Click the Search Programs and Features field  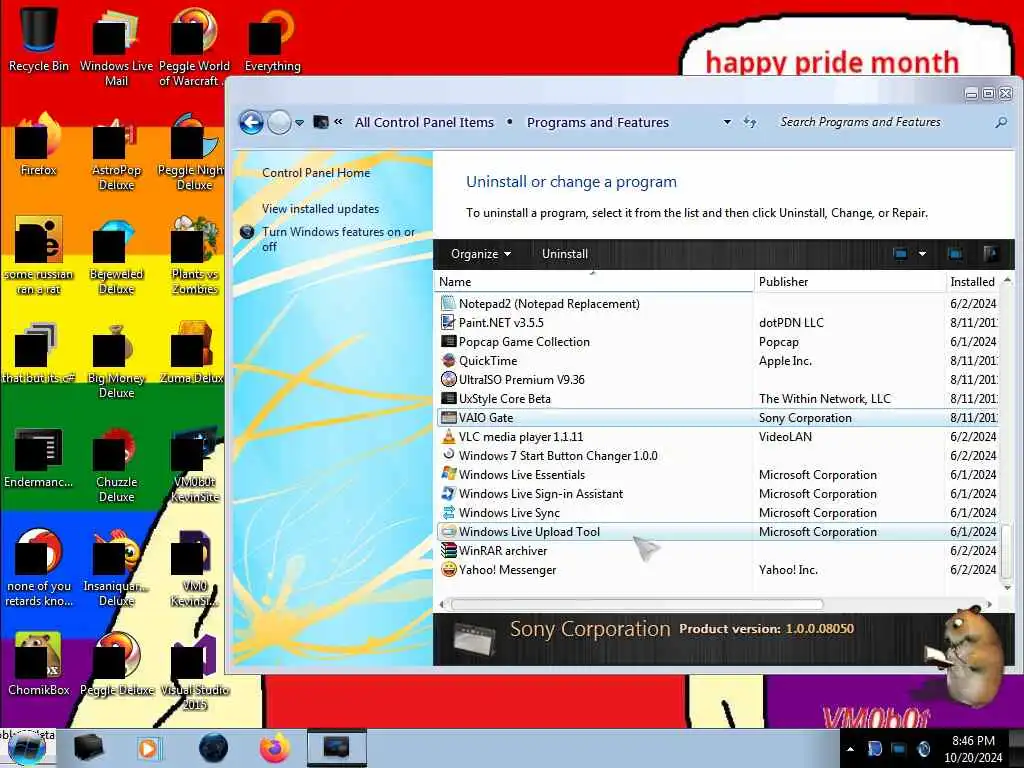pyautogui.click(x=883, y=122)
